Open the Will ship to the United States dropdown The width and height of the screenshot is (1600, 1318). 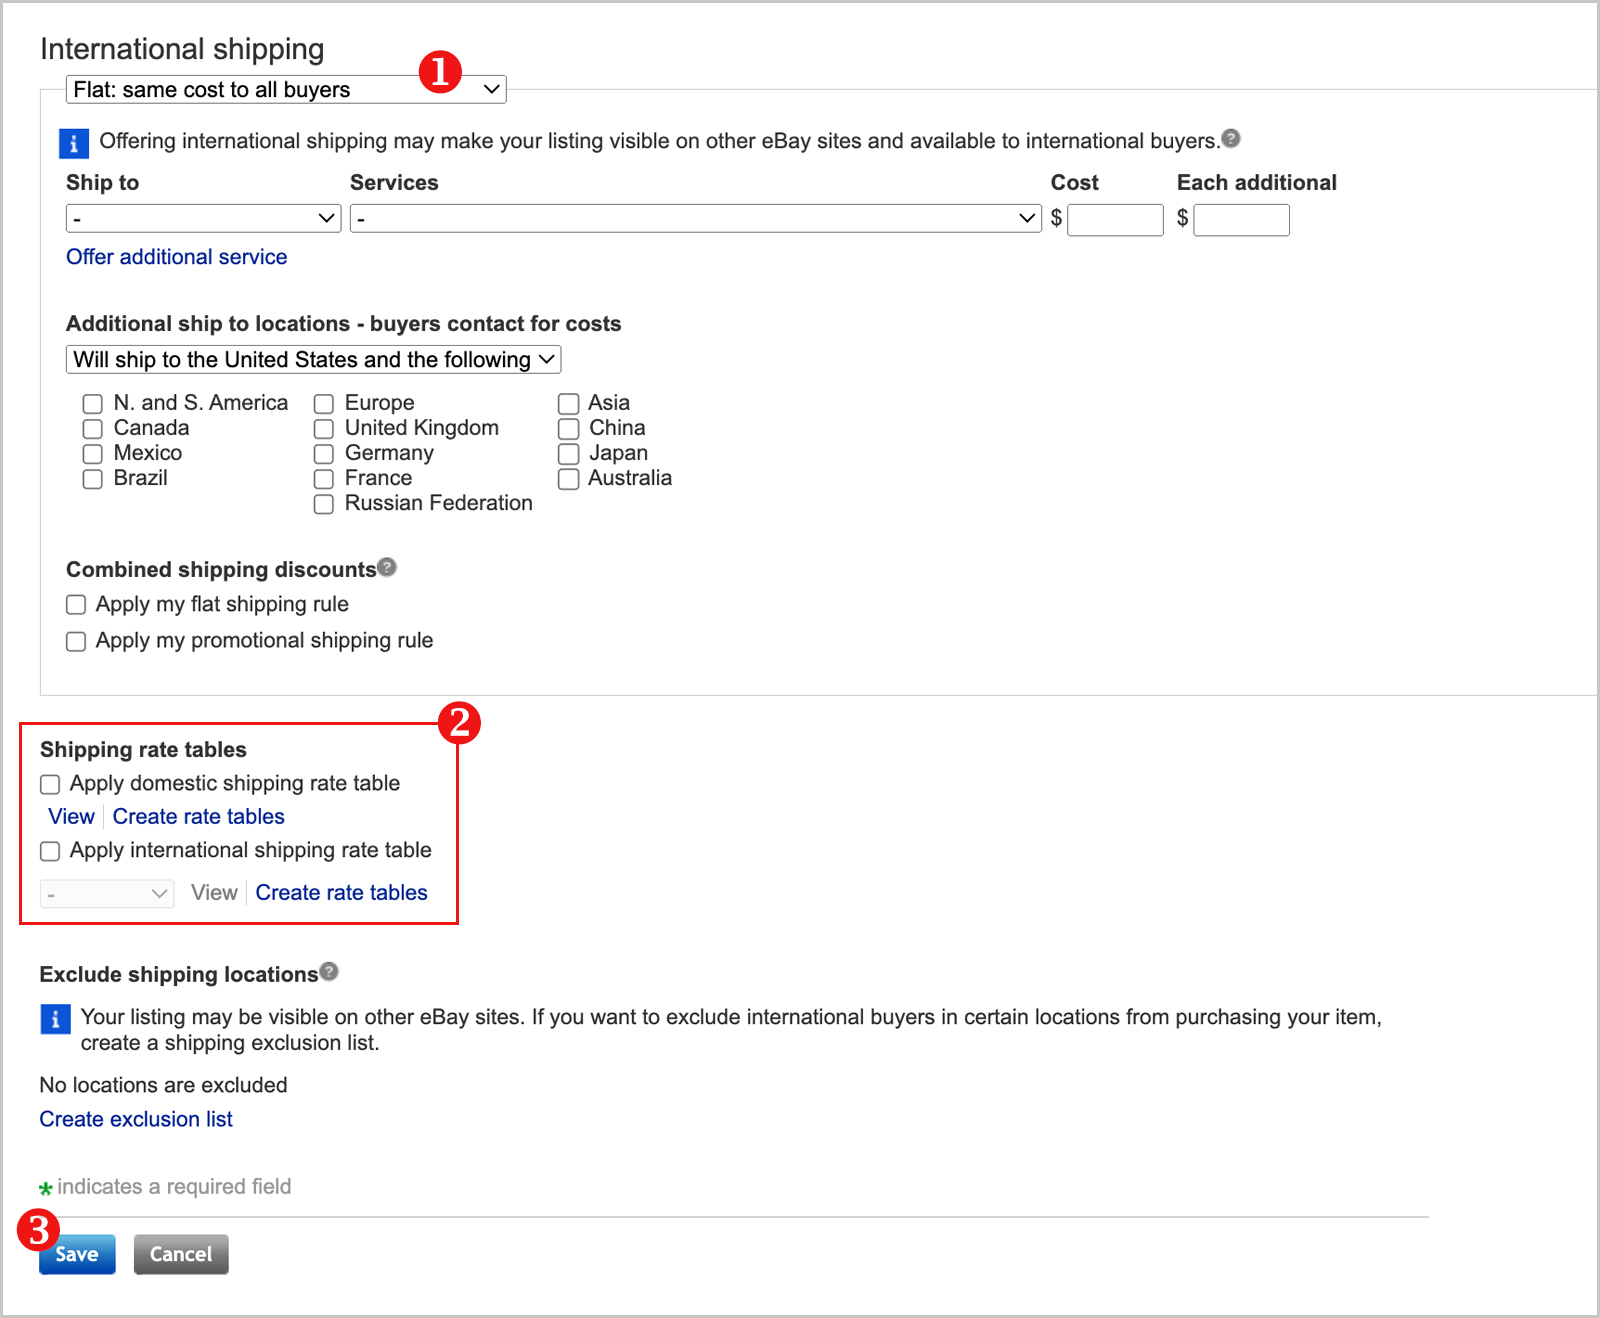312,359
